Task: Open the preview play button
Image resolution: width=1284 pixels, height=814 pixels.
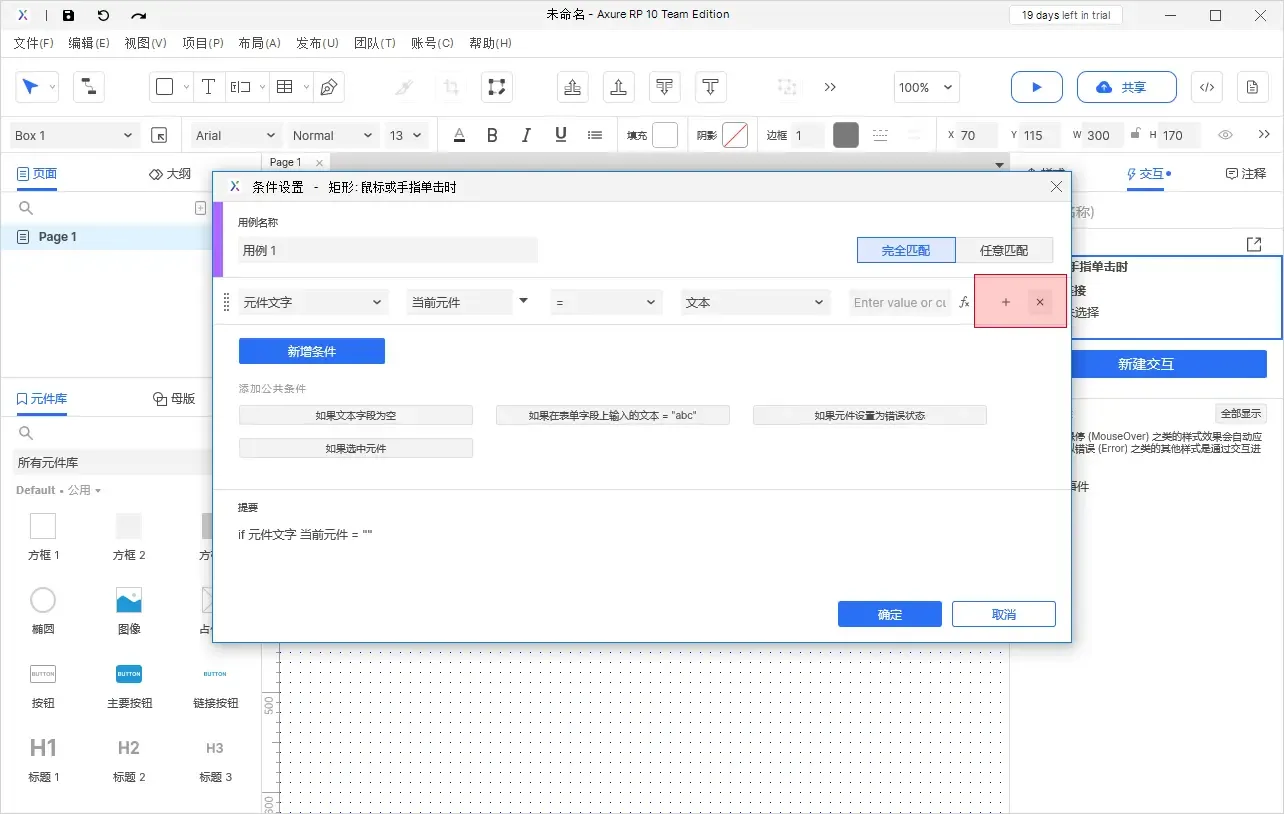Action: (x=1036, y=87)
